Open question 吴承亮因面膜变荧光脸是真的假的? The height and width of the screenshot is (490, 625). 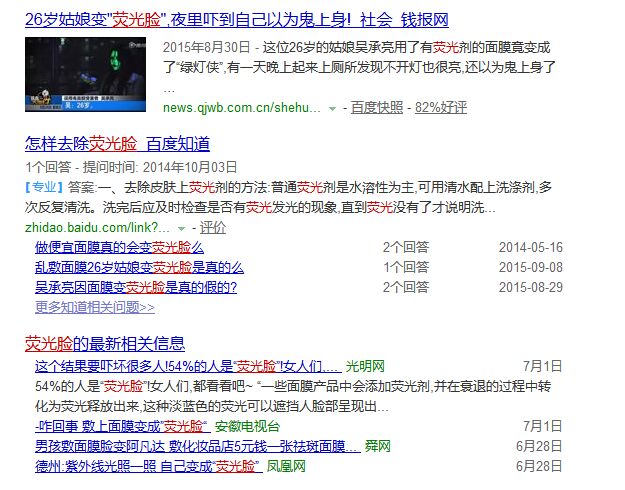pos(136,287)
